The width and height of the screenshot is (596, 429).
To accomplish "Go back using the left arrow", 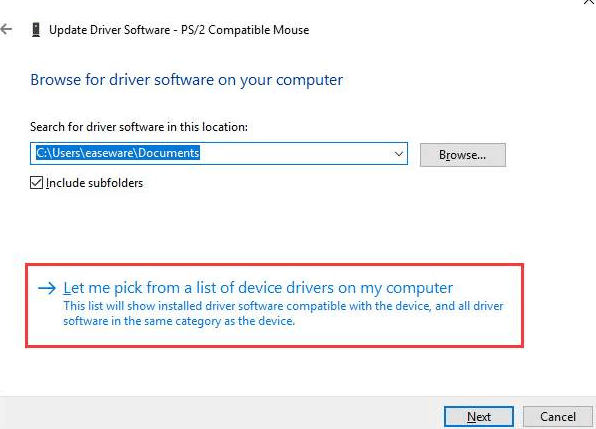I will [6, 29].
